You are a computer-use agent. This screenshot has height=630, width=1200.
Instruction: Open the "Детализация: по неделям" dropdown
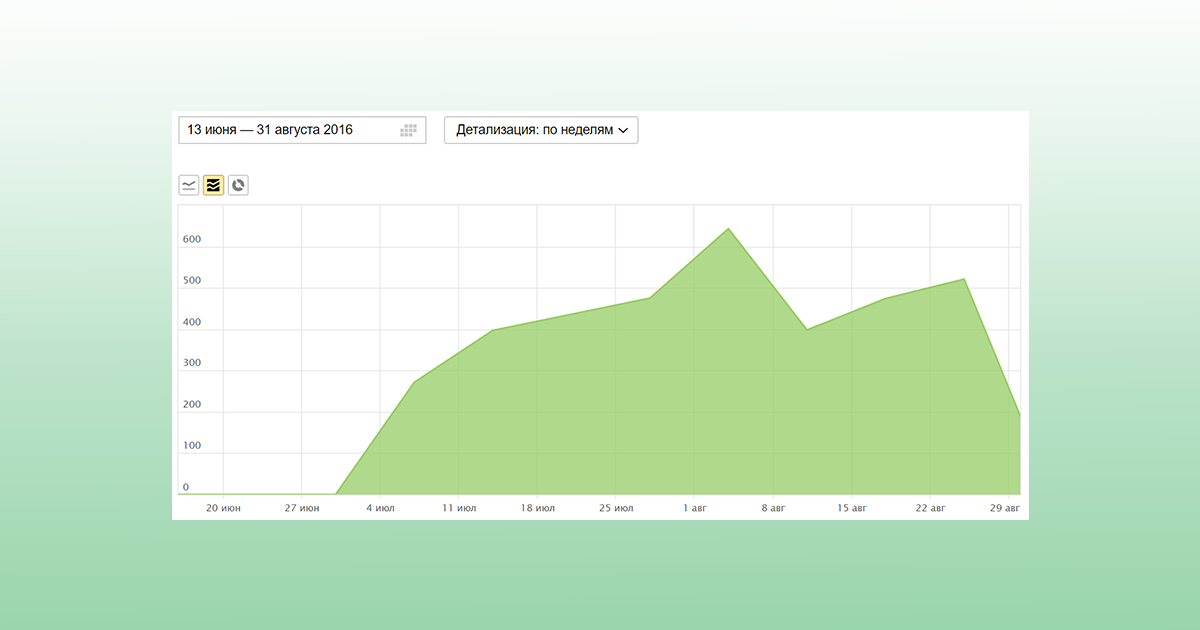(541, 130)
